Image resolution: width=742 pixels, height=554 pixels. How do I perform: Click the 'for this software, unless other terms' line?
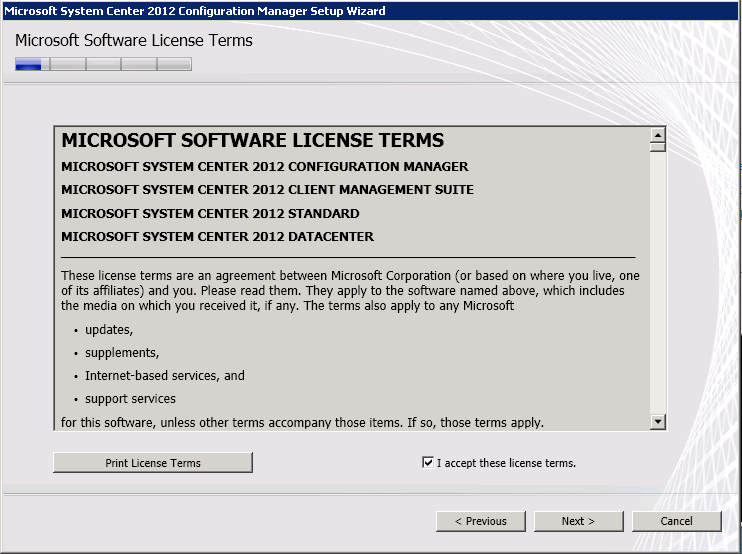click(x=302, y=422)
